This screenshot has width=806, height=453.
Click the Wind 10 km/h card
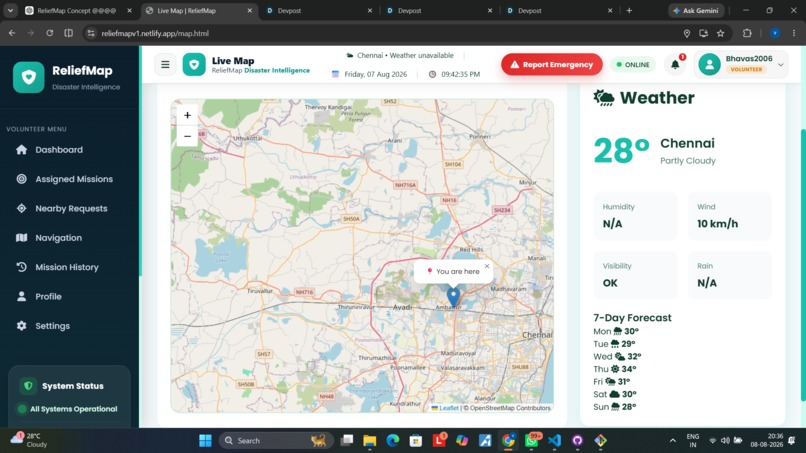(730, 216)
